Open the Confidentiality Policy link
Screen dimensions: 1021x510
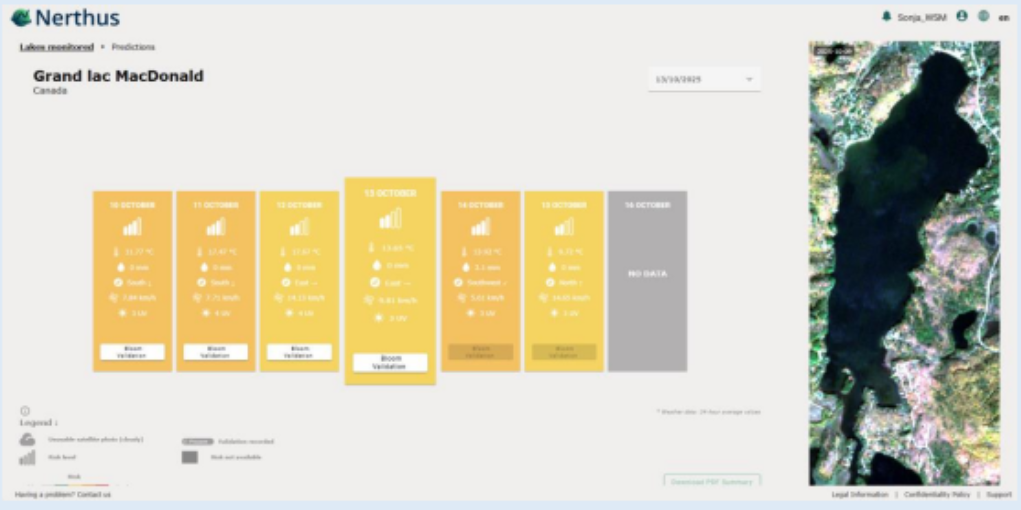(936, 495)
